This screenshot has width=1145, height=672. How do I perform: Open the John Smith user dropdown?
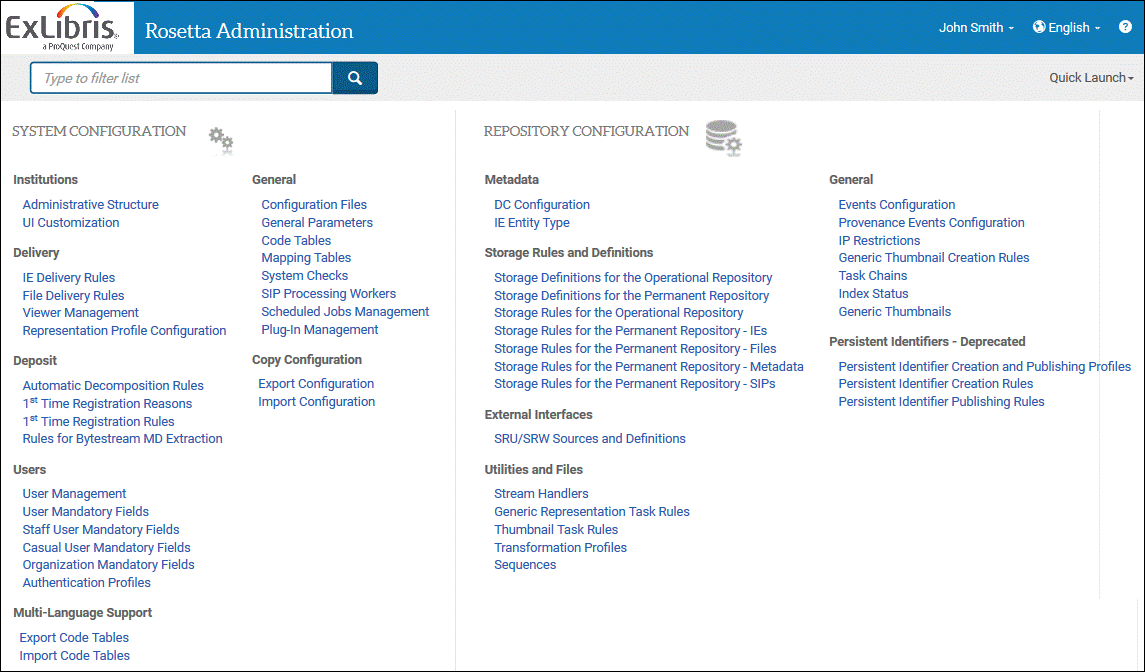(976, 28)
